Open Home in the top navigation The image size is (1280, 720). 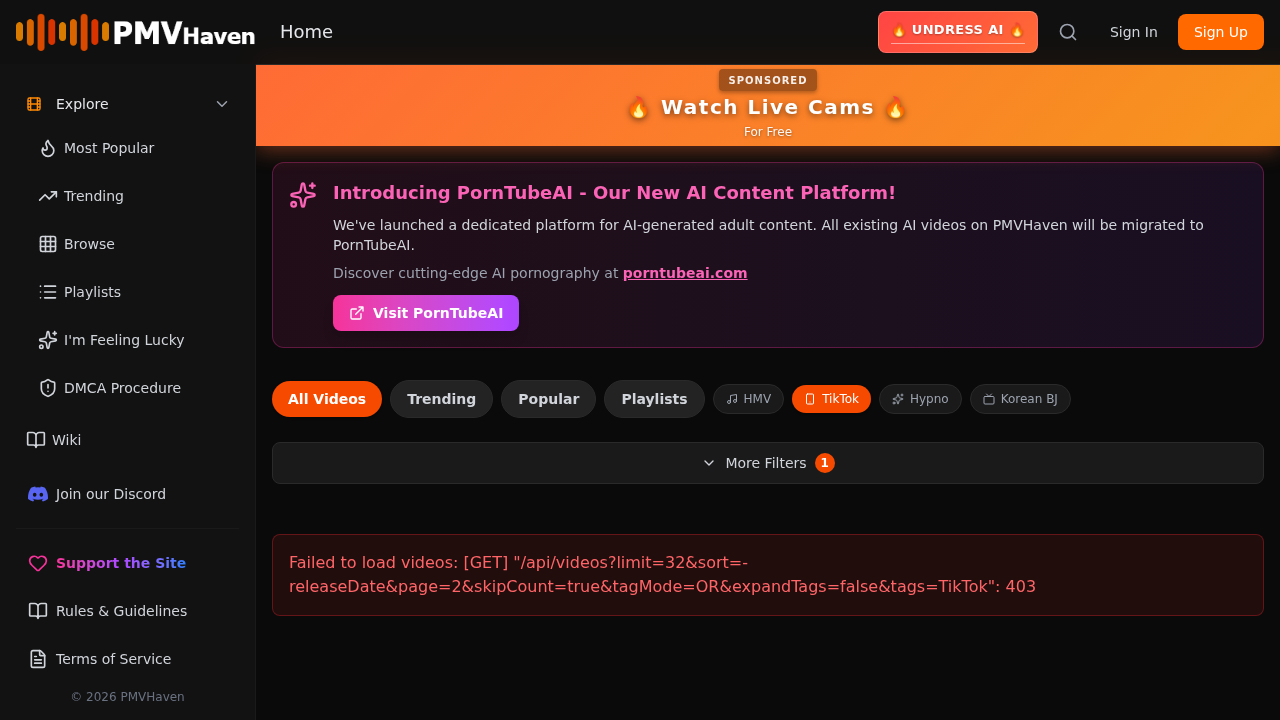[306, 32]
